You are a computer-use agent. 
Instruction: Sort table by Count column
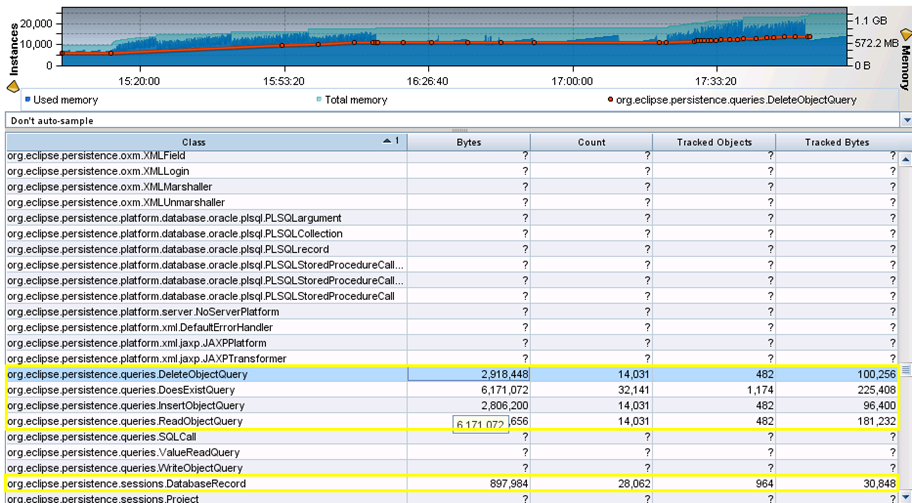click(x=591, y=142)
